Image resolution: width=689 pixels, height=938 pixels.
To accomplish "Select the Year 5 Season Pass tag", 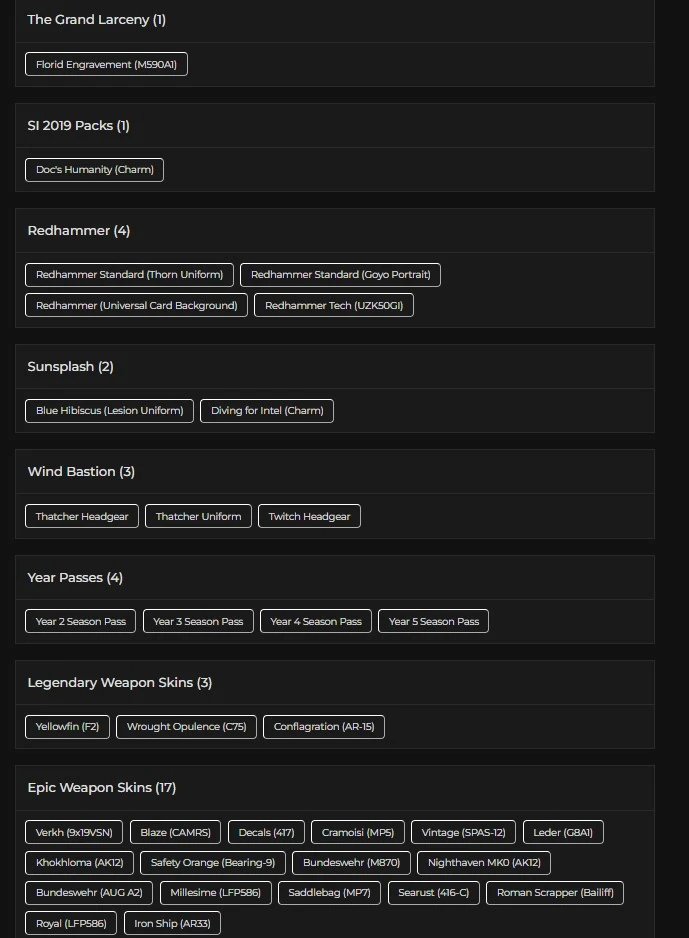I will (x=433, y=622).
